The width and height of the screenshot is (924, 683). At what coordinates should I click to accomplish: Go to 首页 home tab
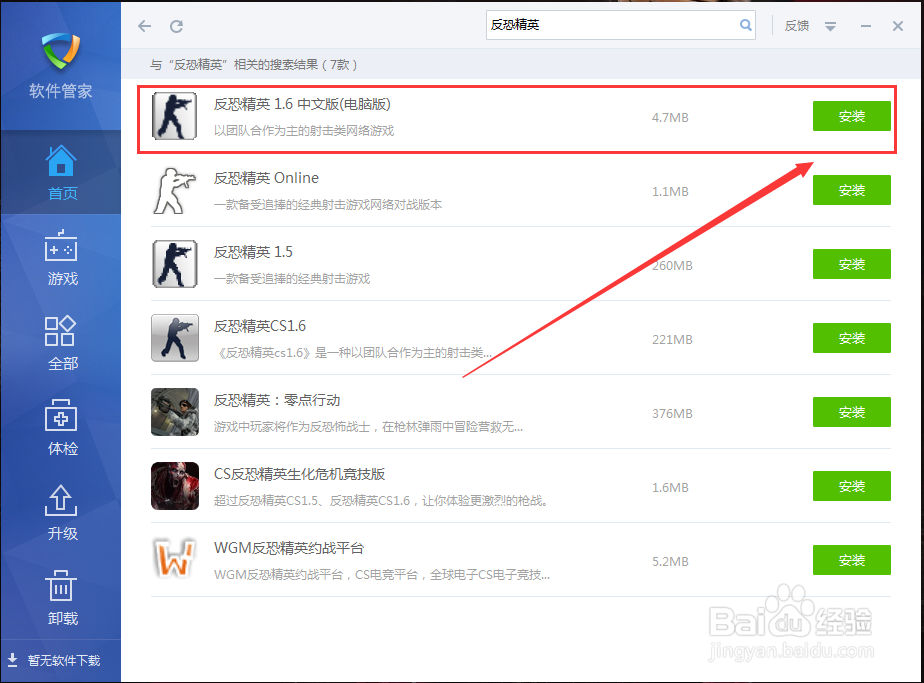tap(61, 172)
